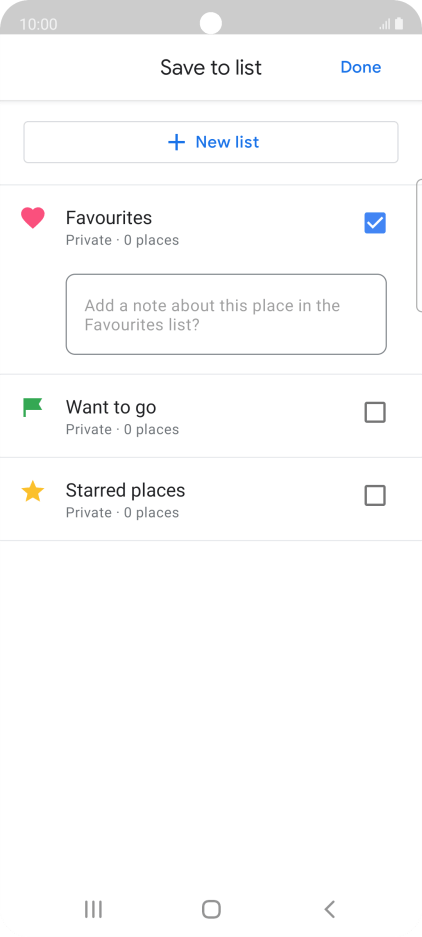Screen dimensions: 422x937
Task: Tap the back arrow in navigation bar
Action: [x=329, y=910]
